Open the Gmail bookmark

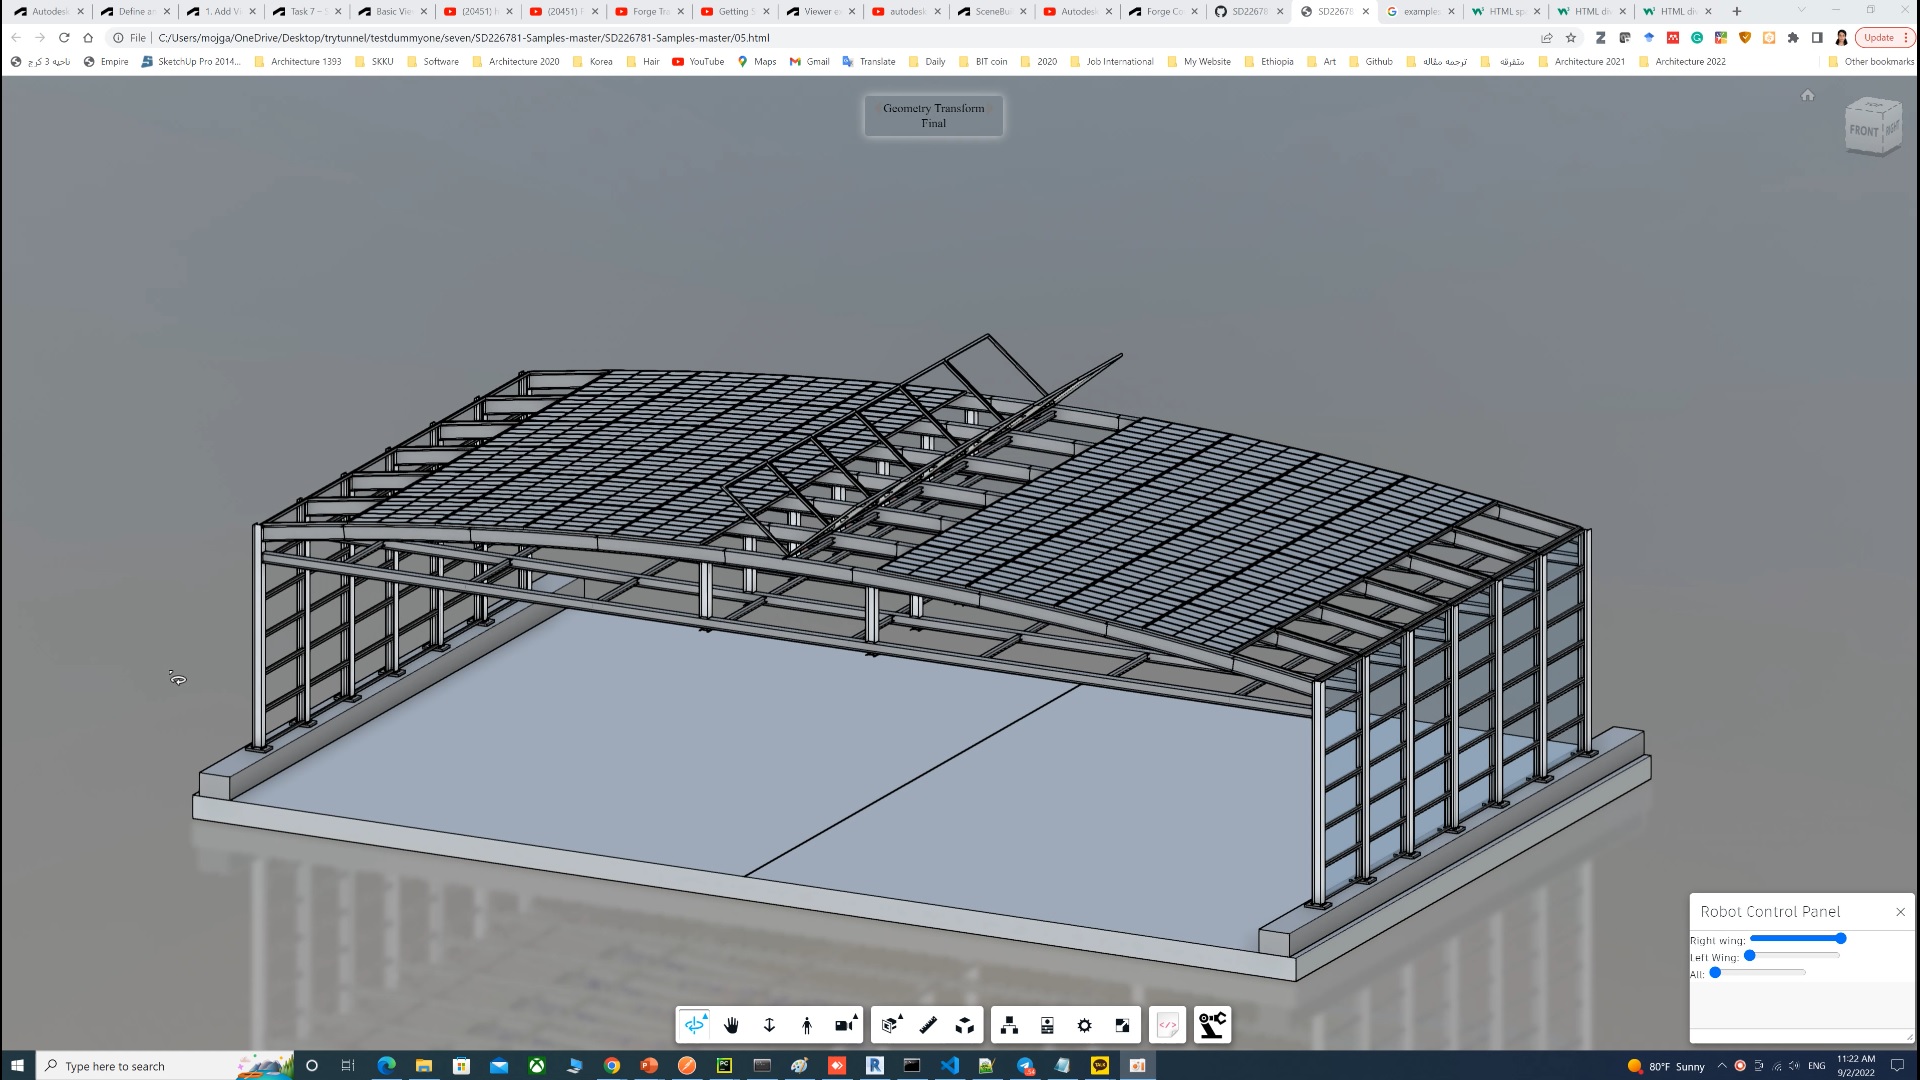click(809, 62)
